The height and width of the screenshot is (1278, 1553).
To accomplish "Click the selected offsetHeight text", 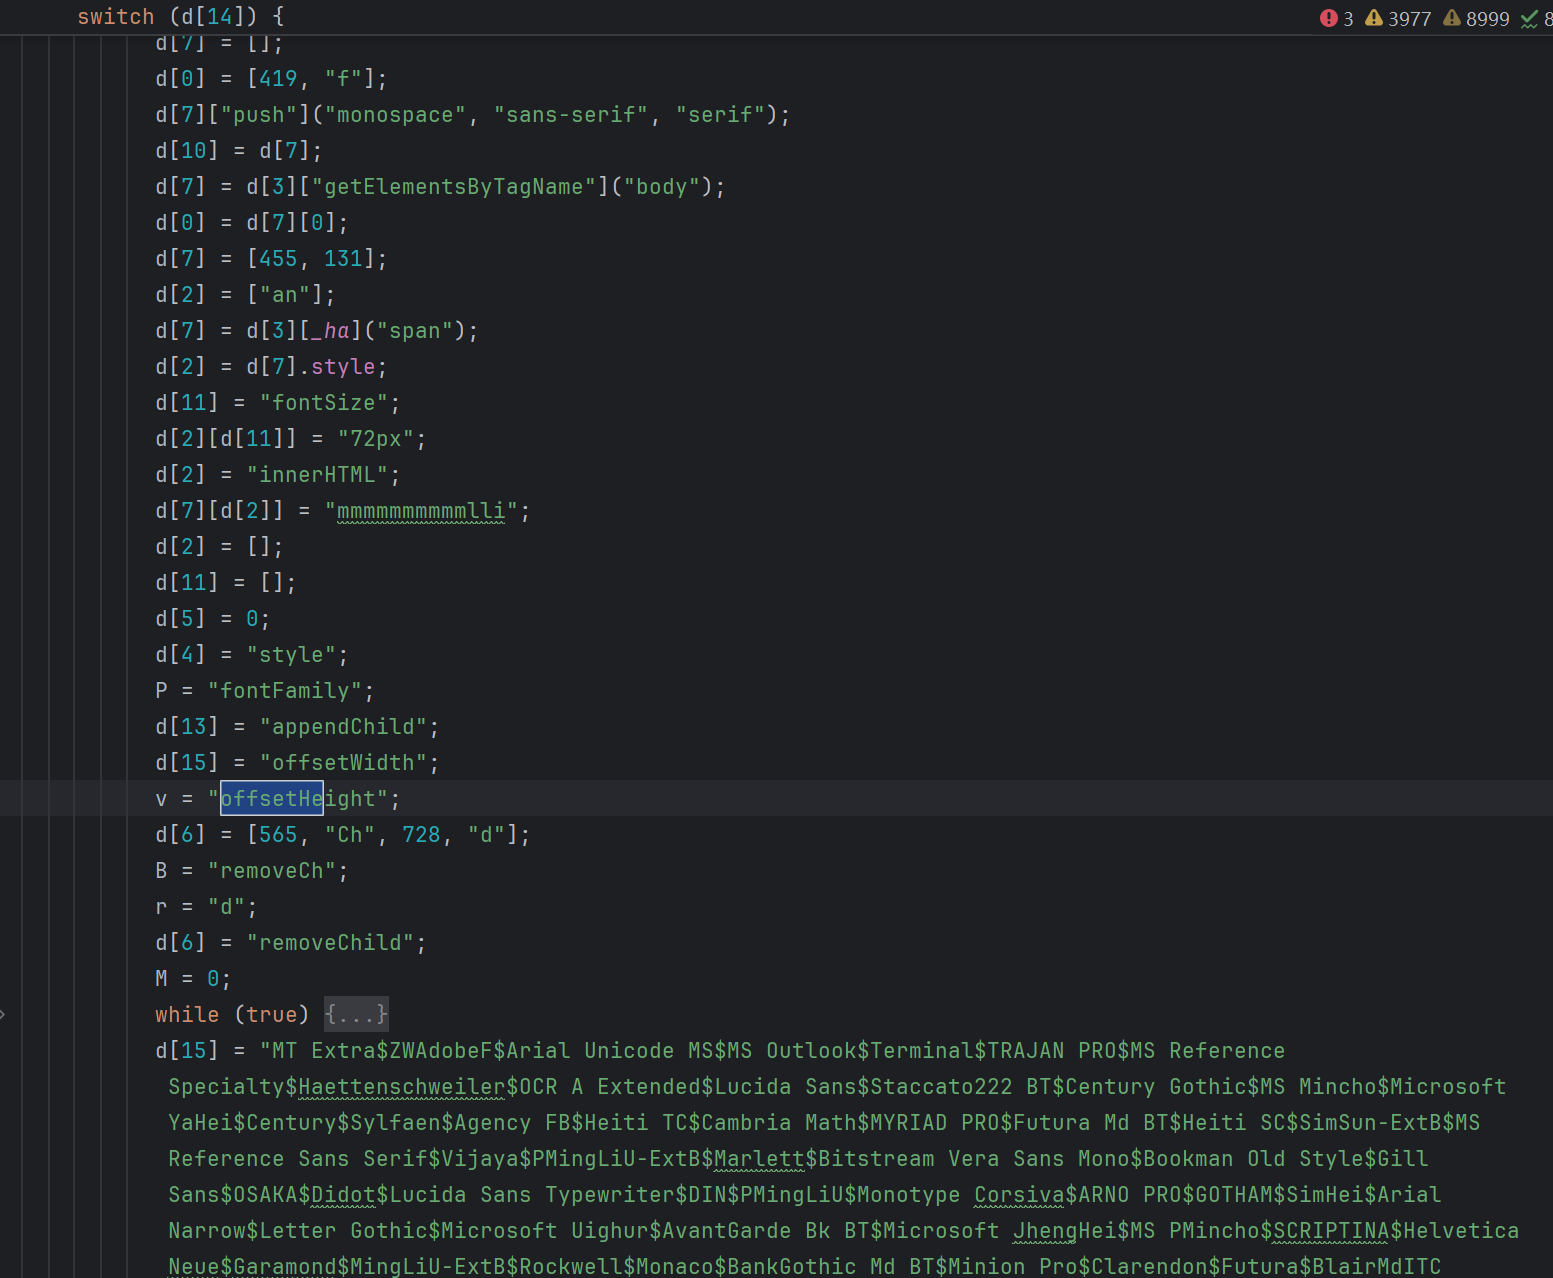I will 272,798.
